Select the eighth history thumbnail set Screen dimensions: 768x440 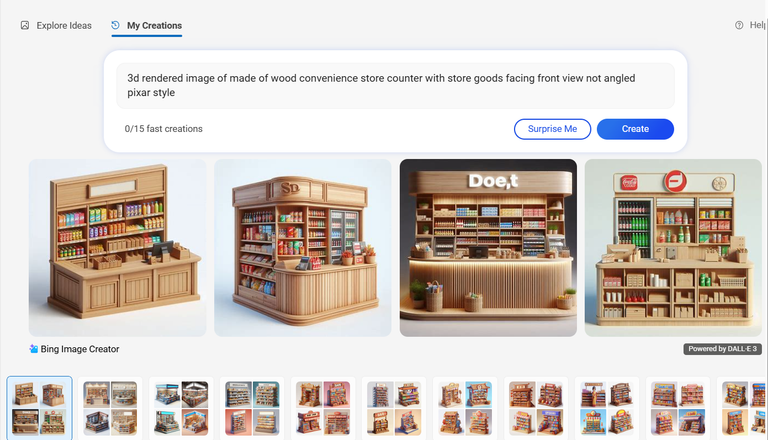click(x=536, y=409)
